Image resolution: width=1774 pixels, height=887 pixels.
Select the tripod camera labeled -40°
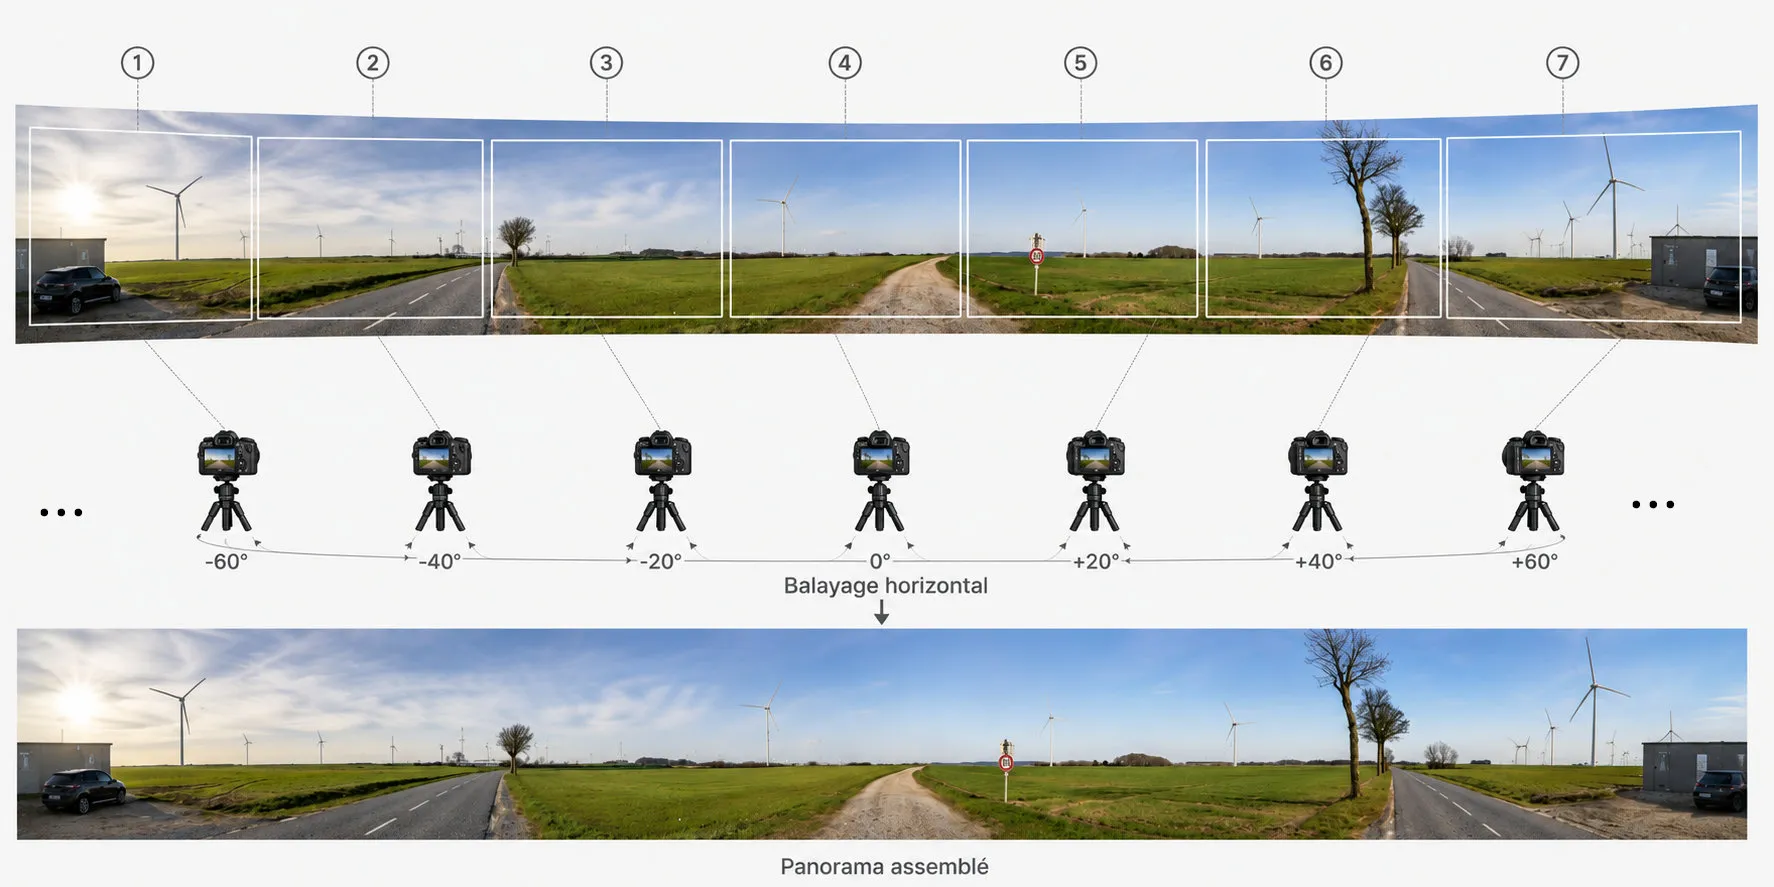point(441,481)
